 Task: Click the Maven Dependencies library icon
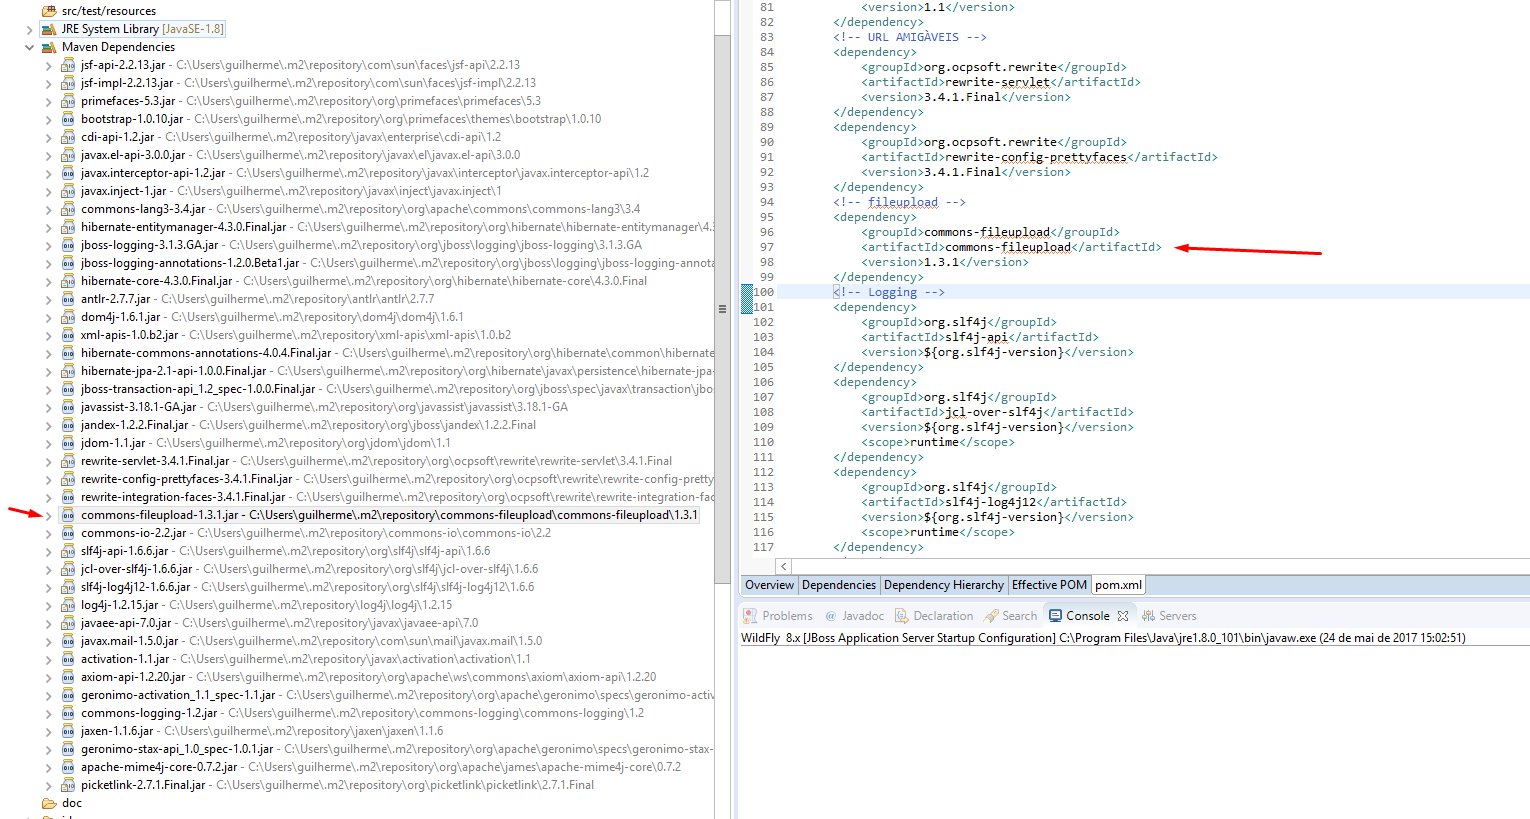click(48, 47)
